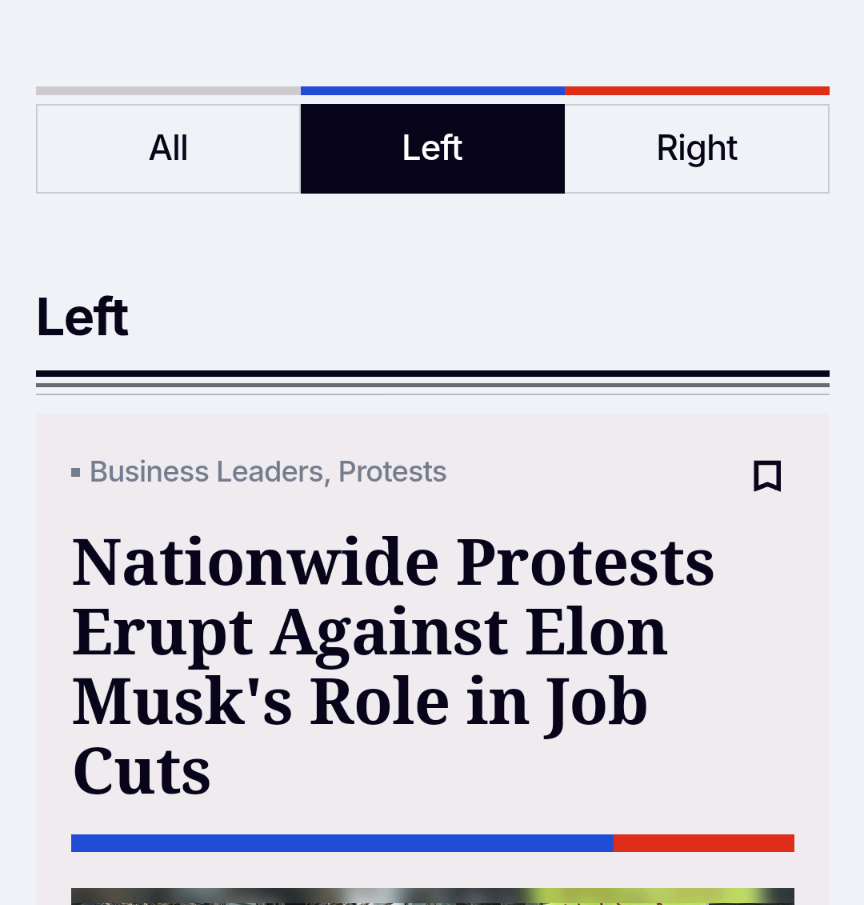Click the red portion of the article bias bar
This screenshot has width=864, height=905.
coord(704,843)
